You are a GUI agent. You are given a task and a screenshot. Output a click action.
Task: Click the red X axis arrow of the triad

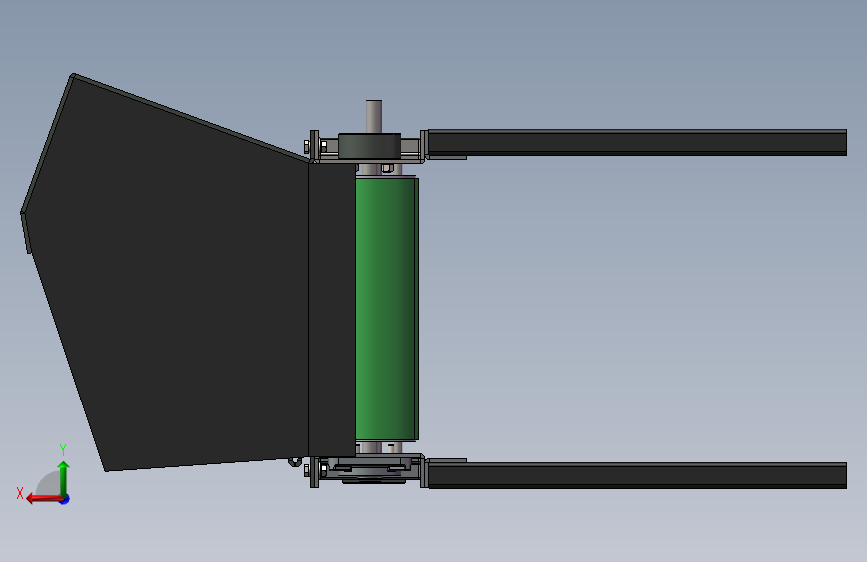[x=43, y=499]
